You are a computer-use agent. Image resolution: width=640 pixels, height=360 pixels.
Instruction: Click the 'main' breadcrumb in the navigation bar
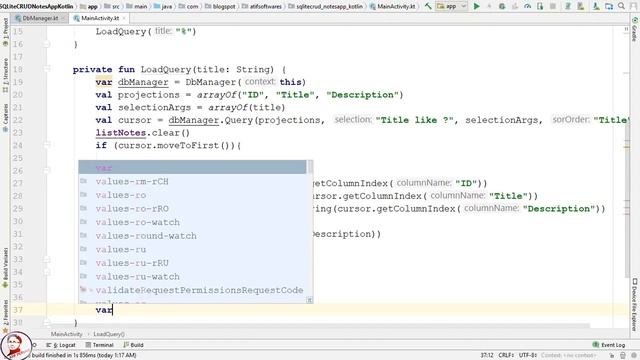click(136, 6)
